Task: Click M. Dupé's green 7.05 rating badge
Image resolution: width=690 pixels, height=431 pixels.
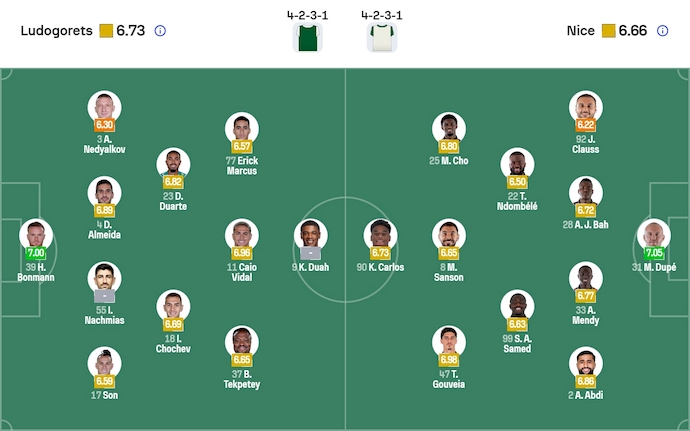Action: coord(653,253)
